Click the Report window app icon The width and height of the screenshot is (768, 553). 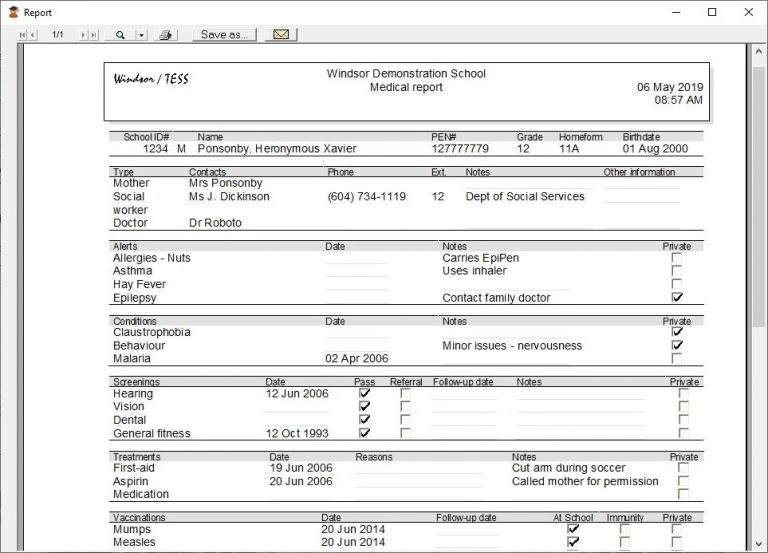12,12
